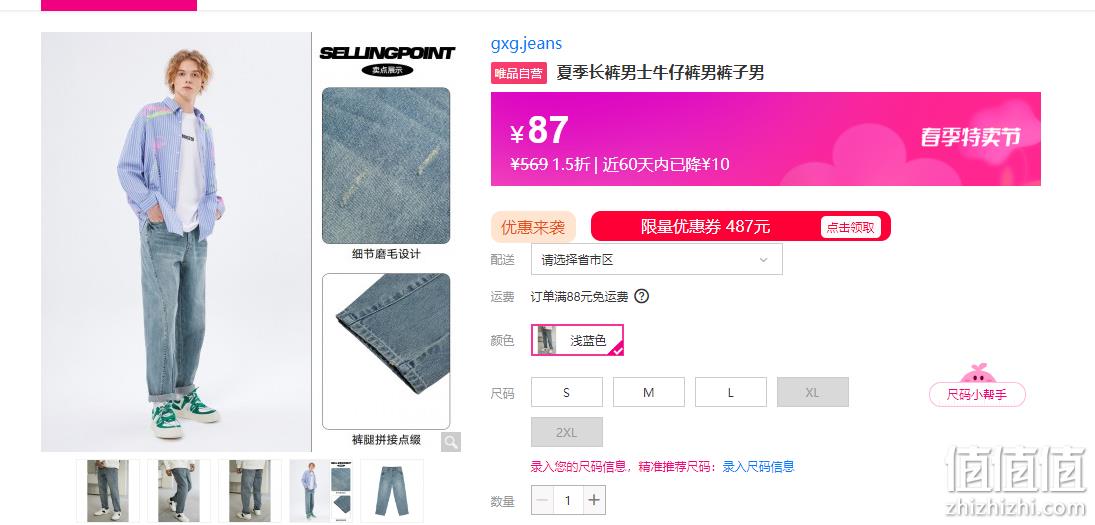This screenshot has width=1095, height=525.
Task: Click the dropdown chevron in delivery selector
Action: pos(763,260)
